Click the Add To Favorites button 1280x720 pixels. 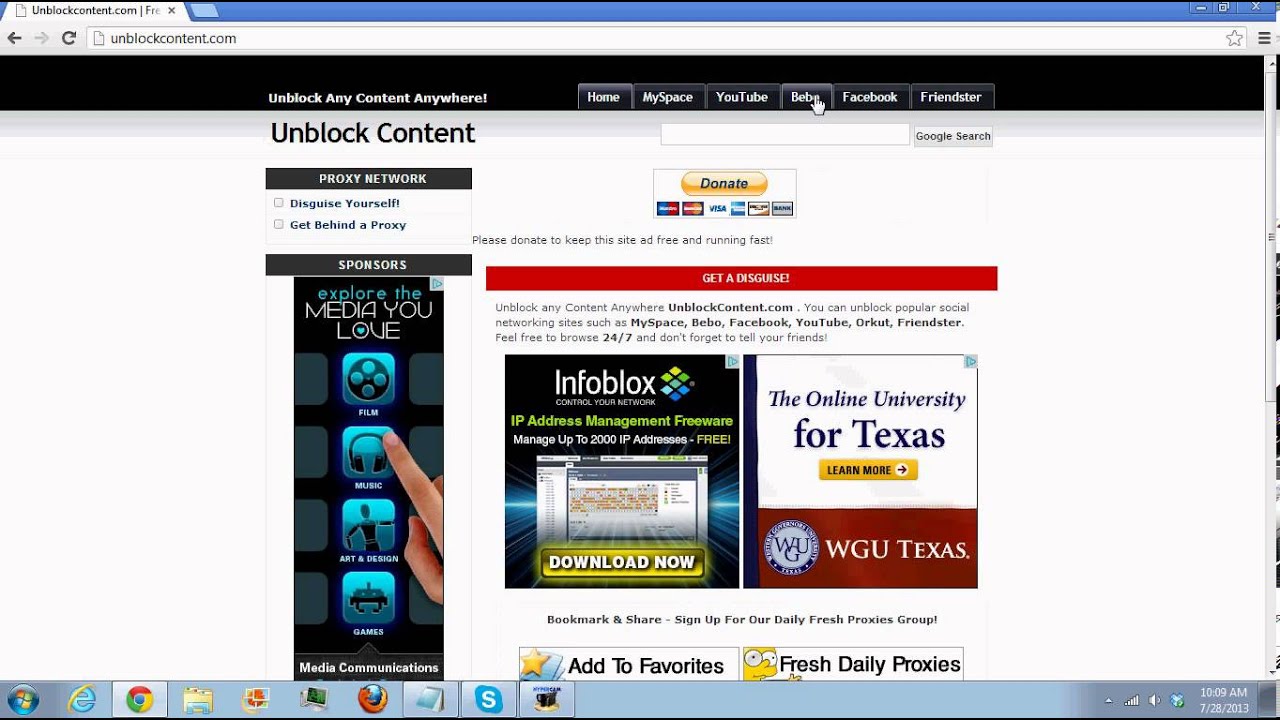pos(628,665)
